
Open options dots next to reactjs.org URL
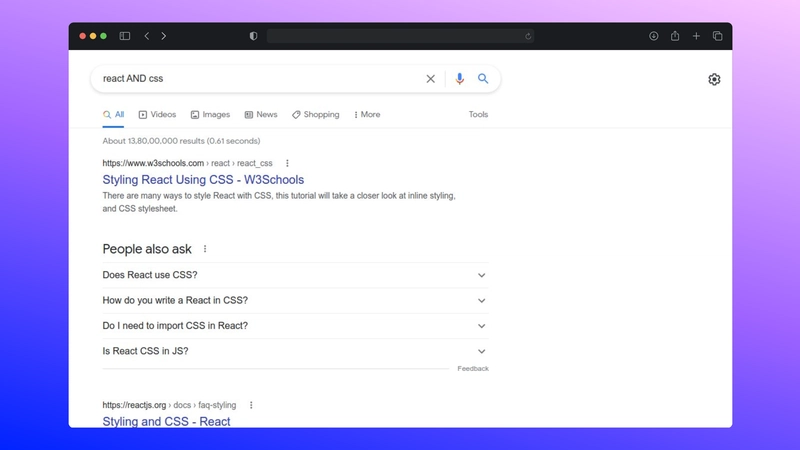[251, 405]
